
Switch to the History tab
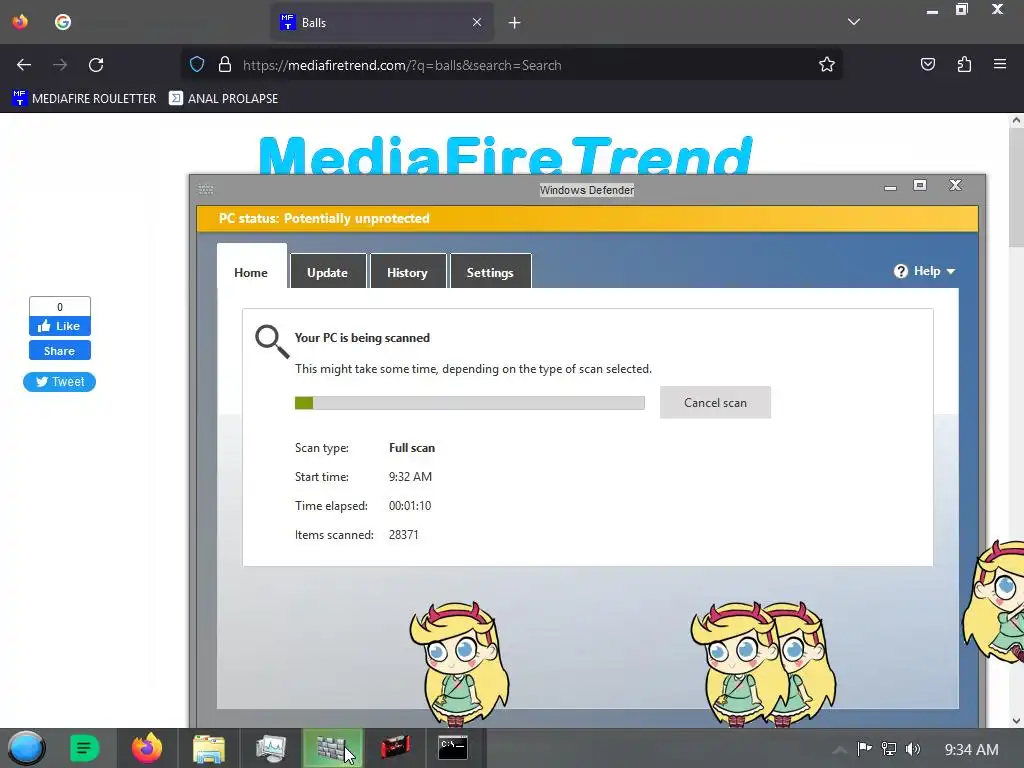408,272
